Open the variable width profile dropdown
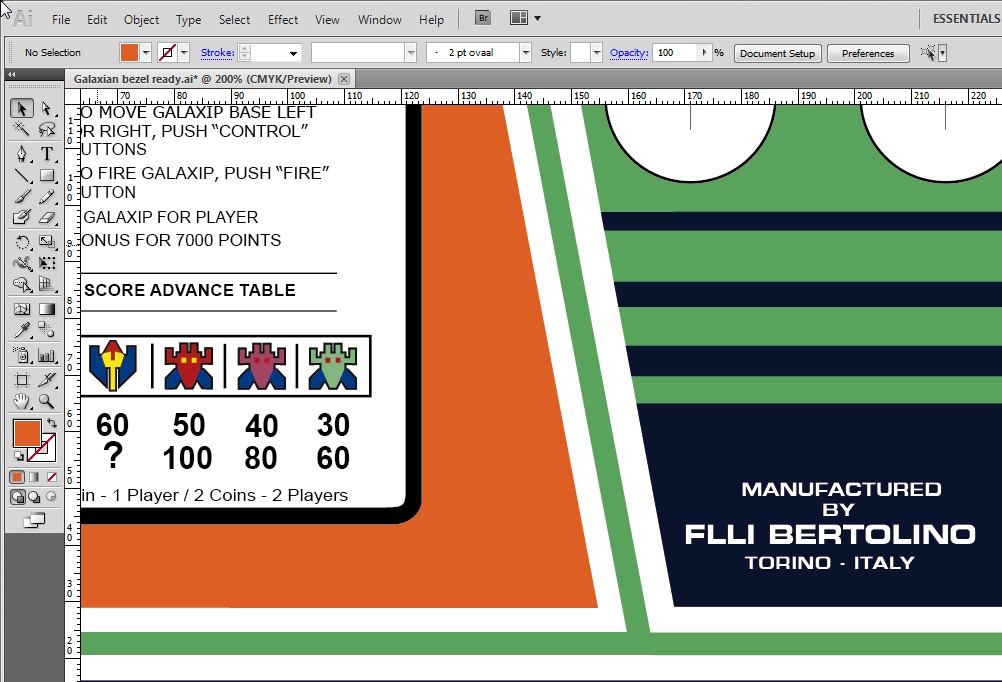This screenshot has height=682, width=1002. [411, 52]
